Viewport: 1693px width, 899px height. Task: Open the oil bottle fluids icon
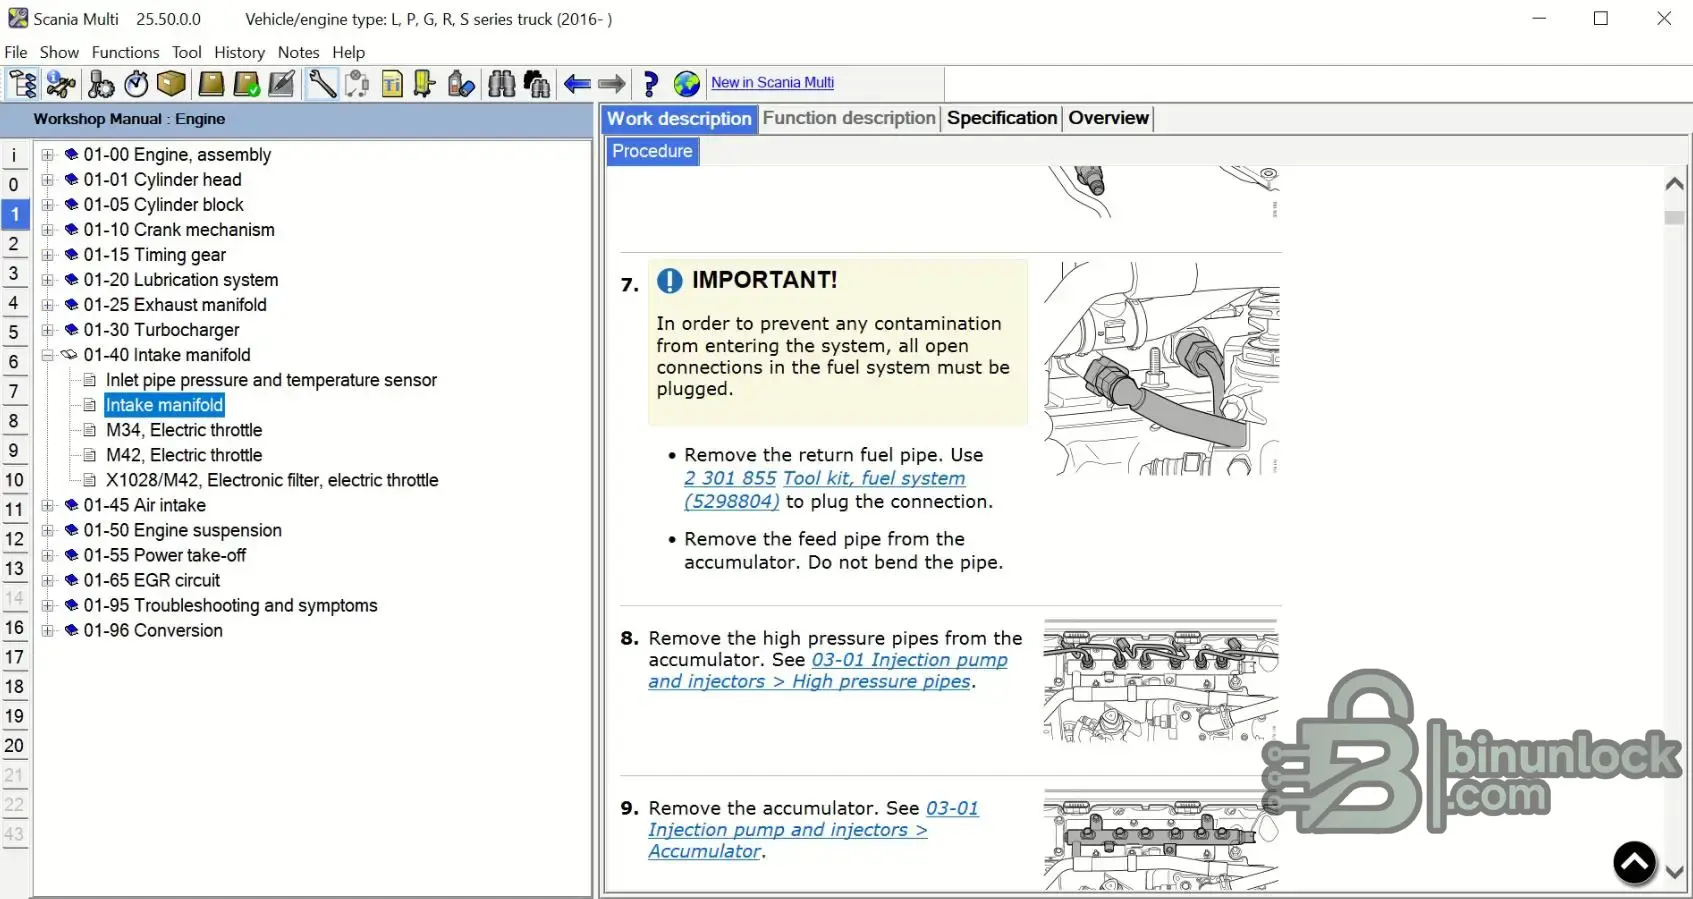click(461, 84)
